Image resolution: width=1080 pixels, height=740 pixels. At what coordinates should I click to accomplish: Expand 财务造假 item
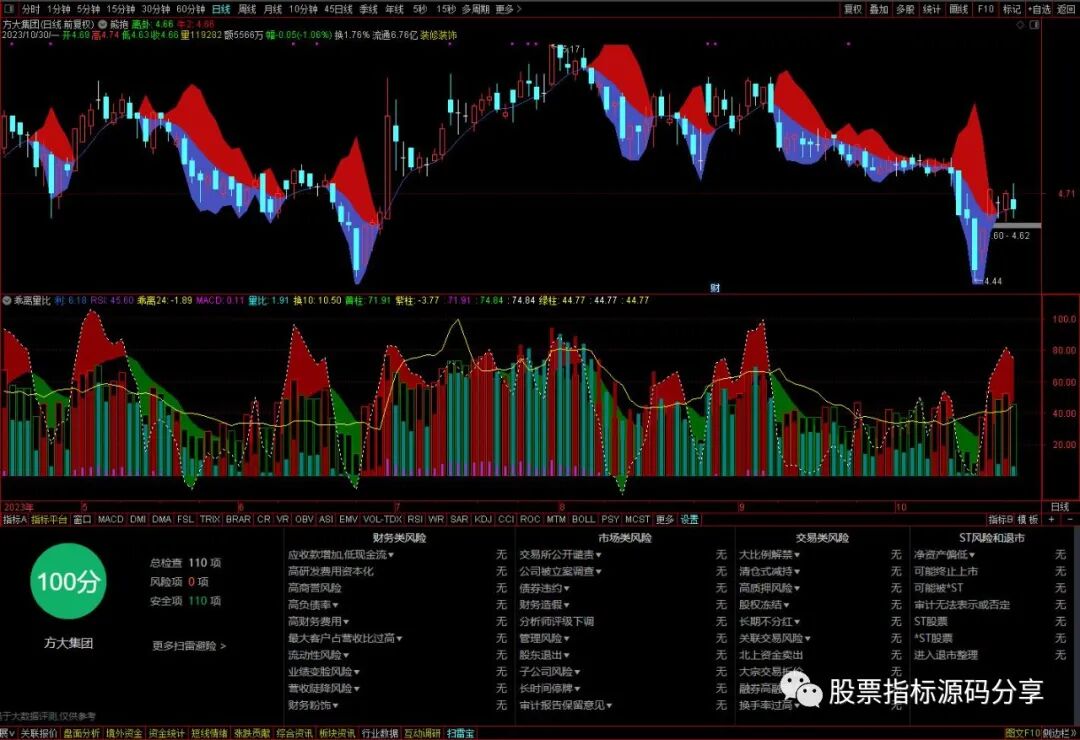(x=544, y=604)
